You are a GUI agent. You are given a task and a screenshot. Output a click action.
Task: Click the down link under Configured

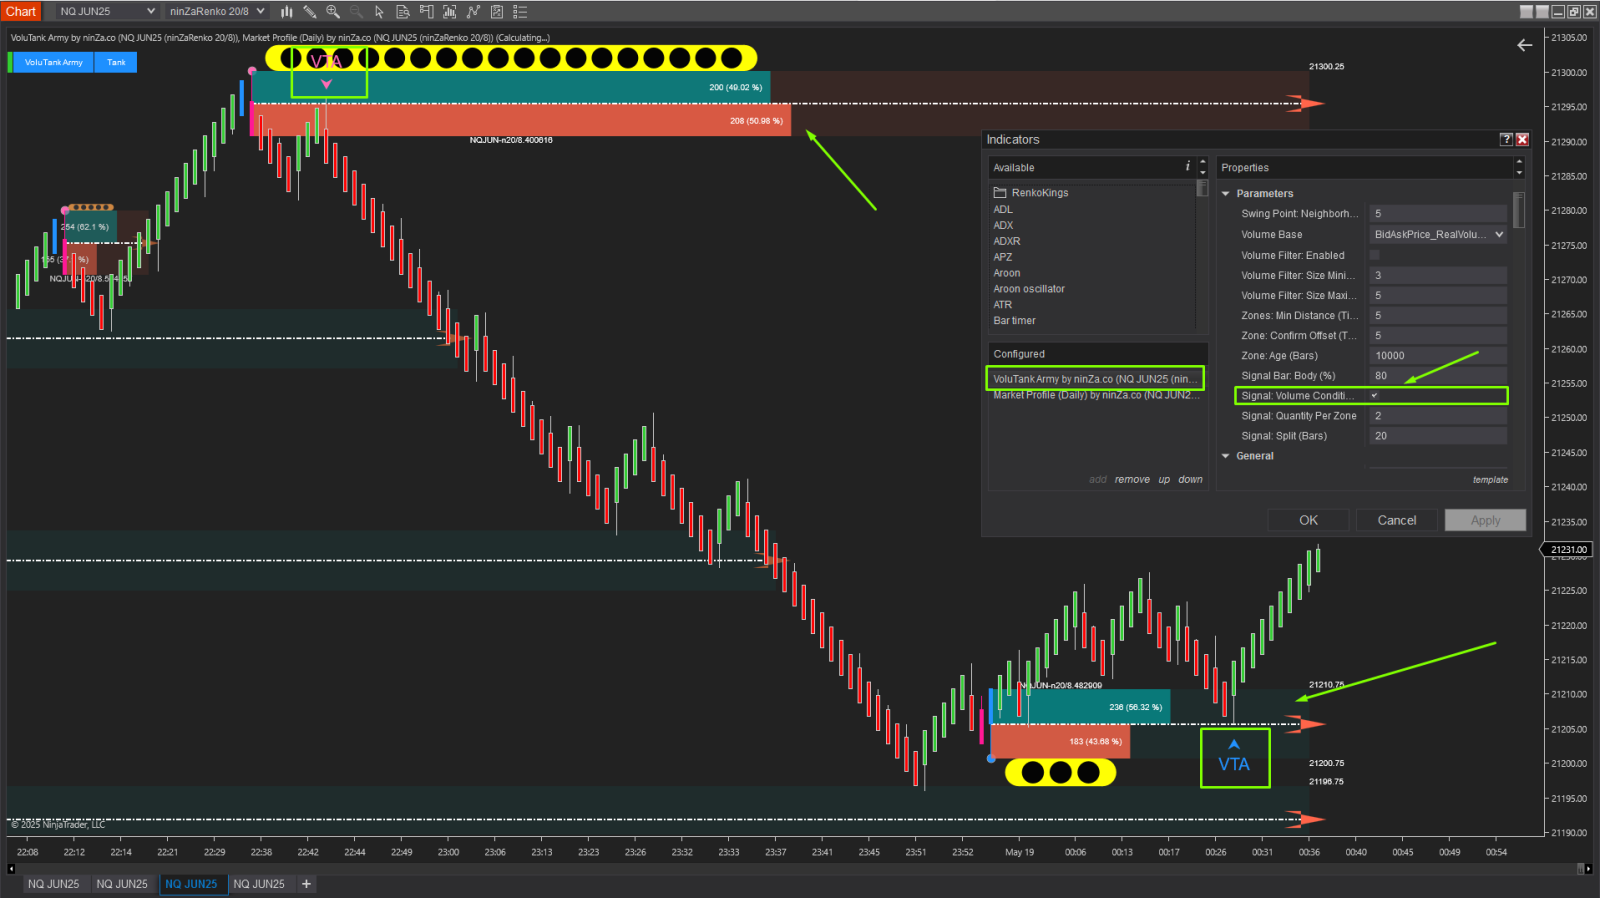point(1190,480)
